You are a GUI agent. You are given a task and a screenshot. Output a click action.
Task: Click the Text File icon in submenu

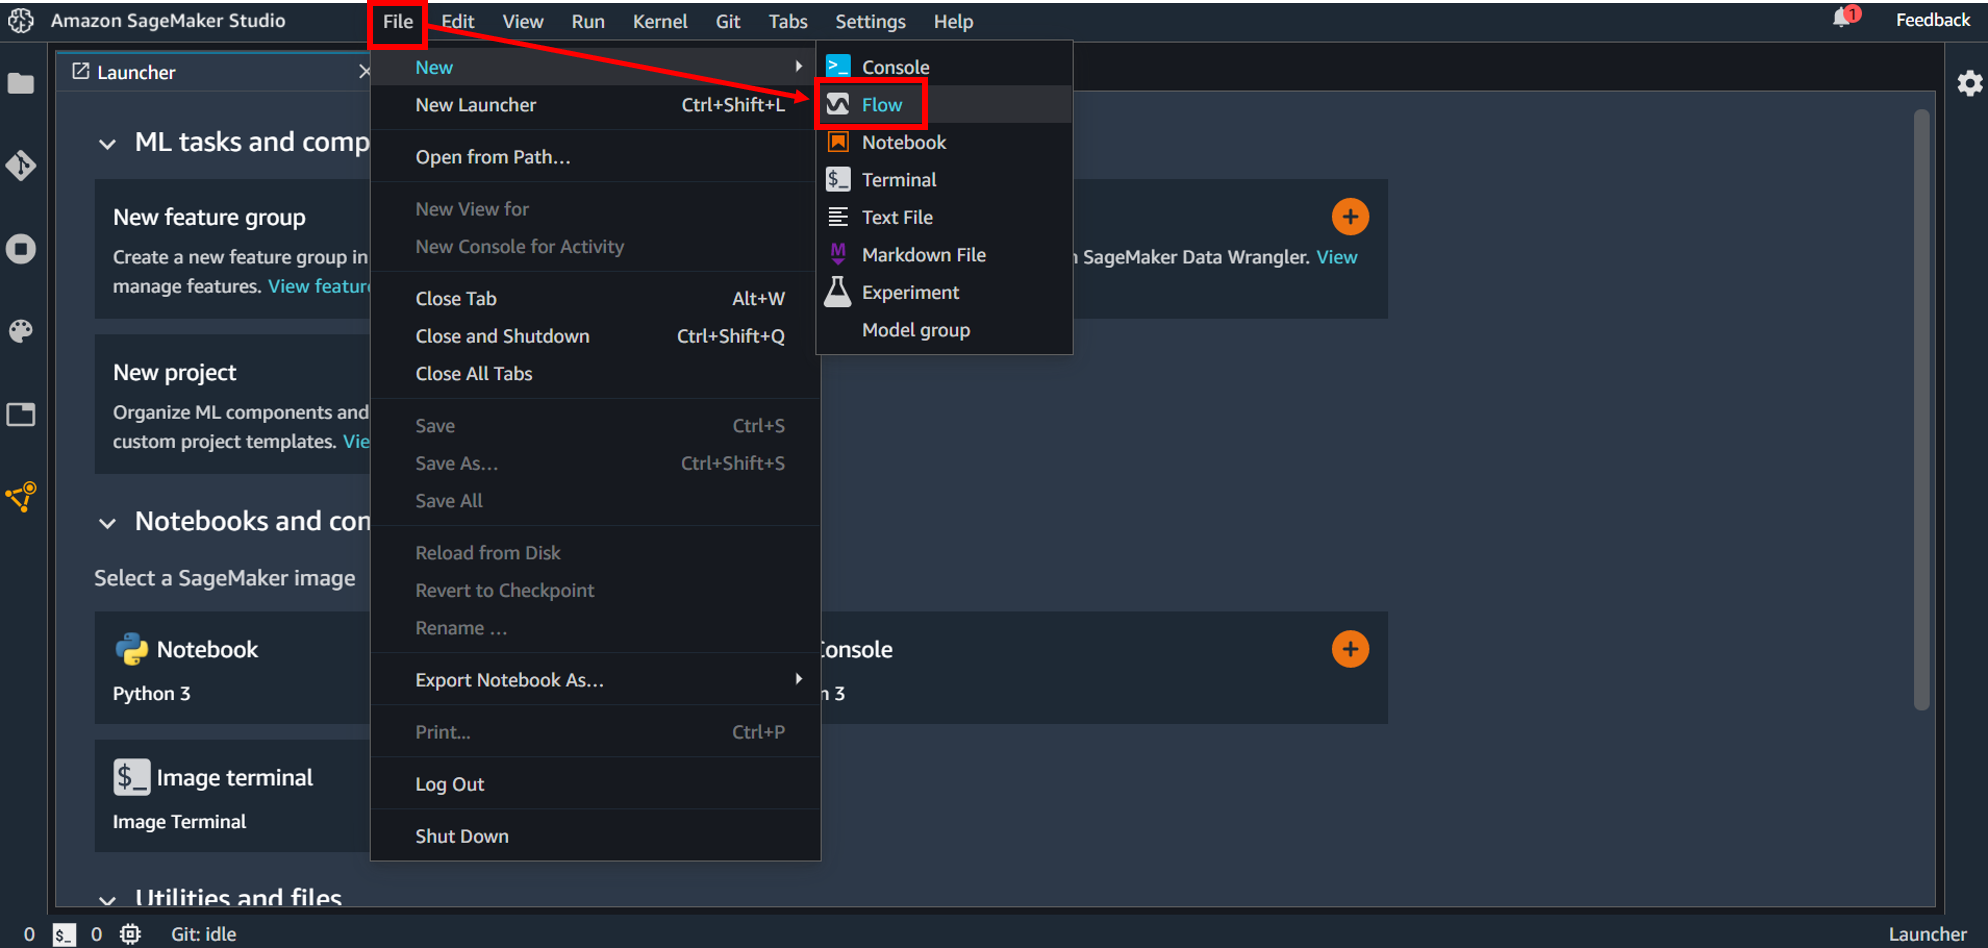click(838, 217)
